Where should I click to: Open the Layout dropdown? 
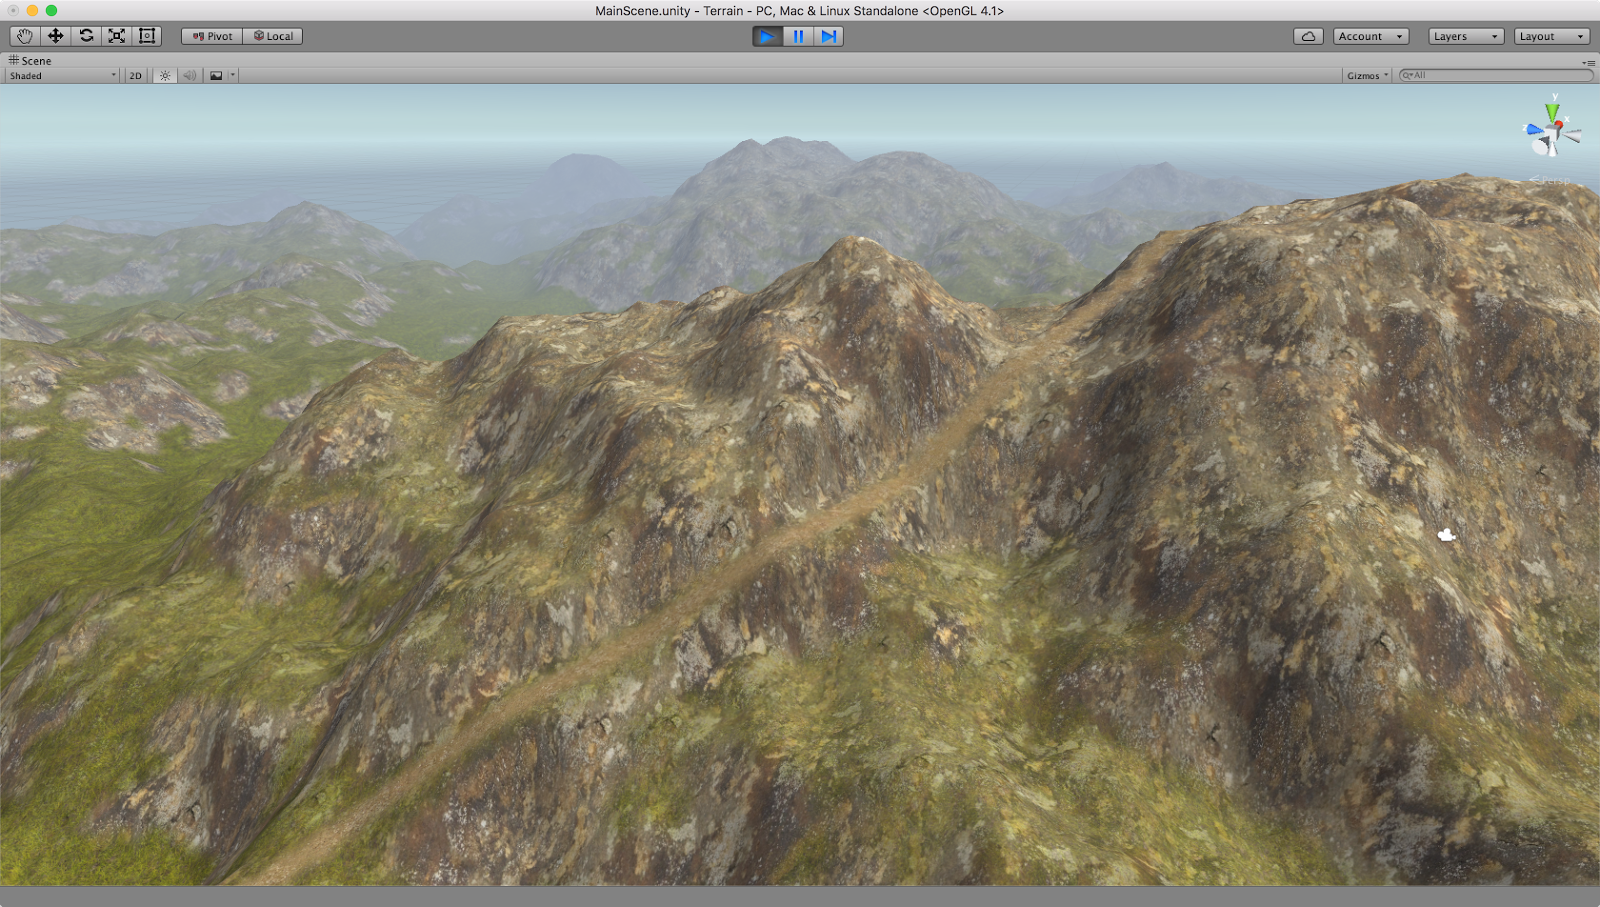pos(1551,36)
